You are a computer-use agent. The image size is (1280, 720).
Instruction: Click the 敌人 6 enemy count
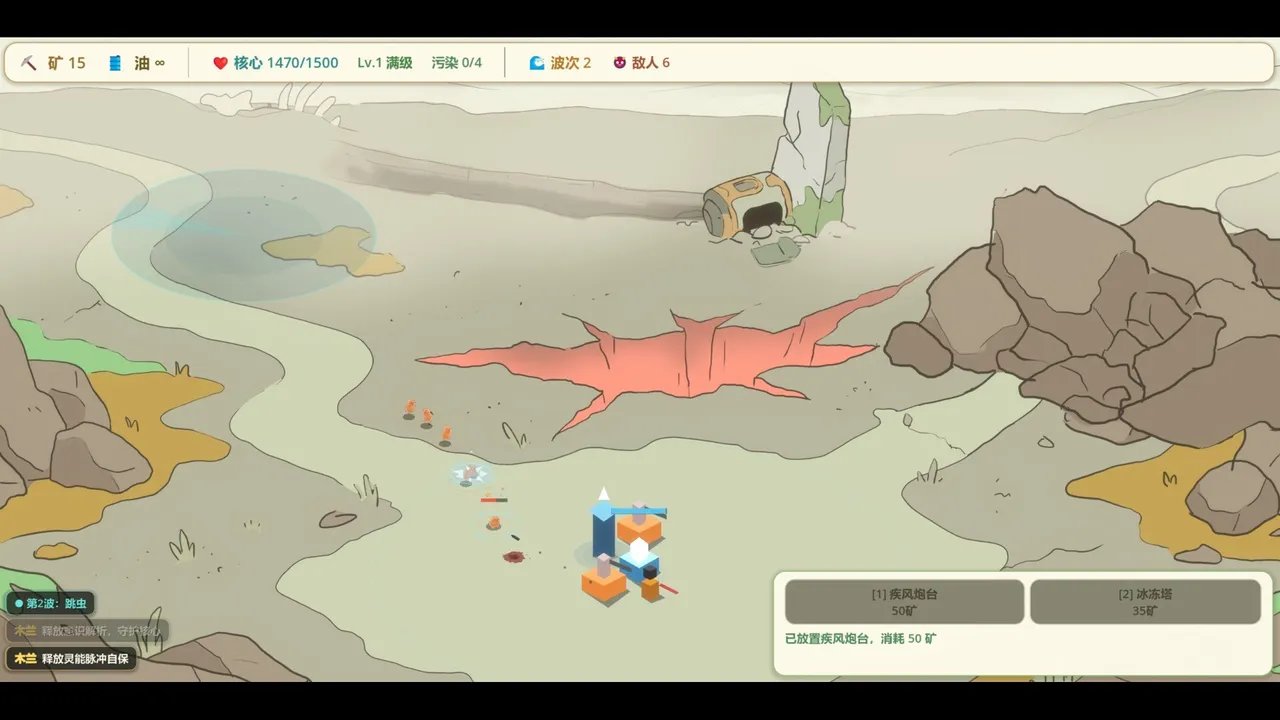point(651,63)
